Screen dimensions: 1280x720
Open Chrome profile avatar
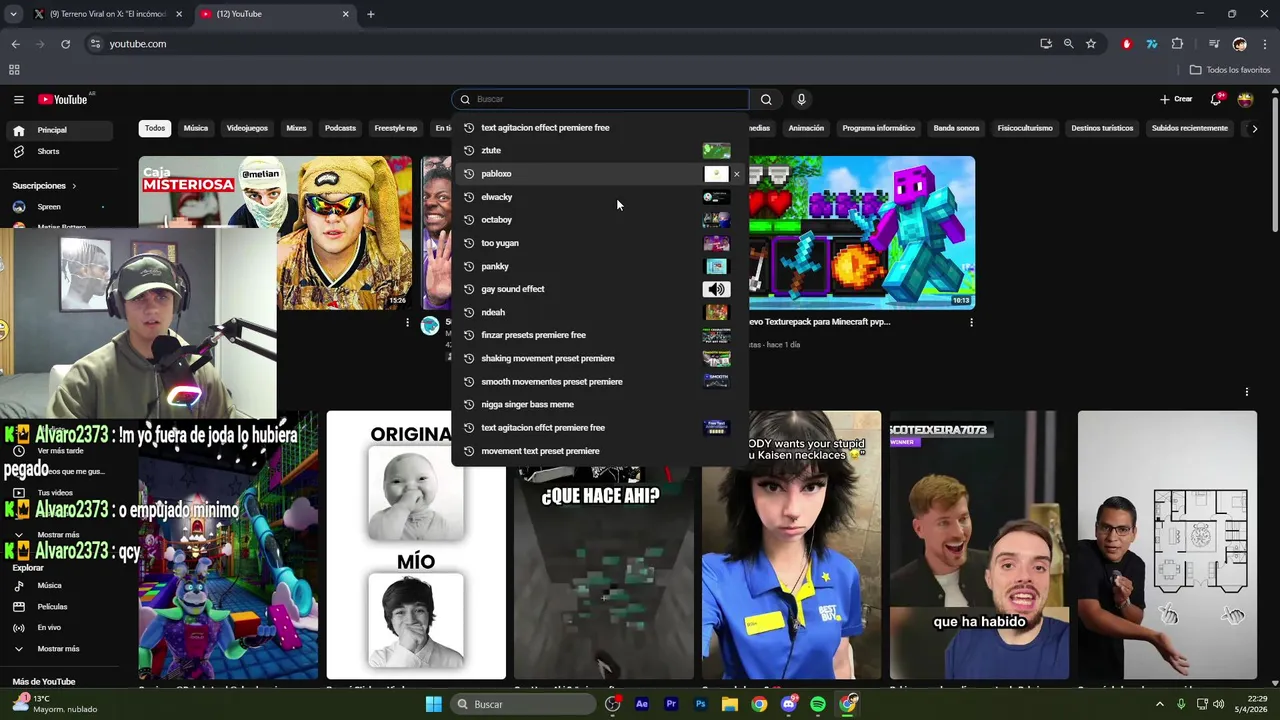click(1240, 44)
